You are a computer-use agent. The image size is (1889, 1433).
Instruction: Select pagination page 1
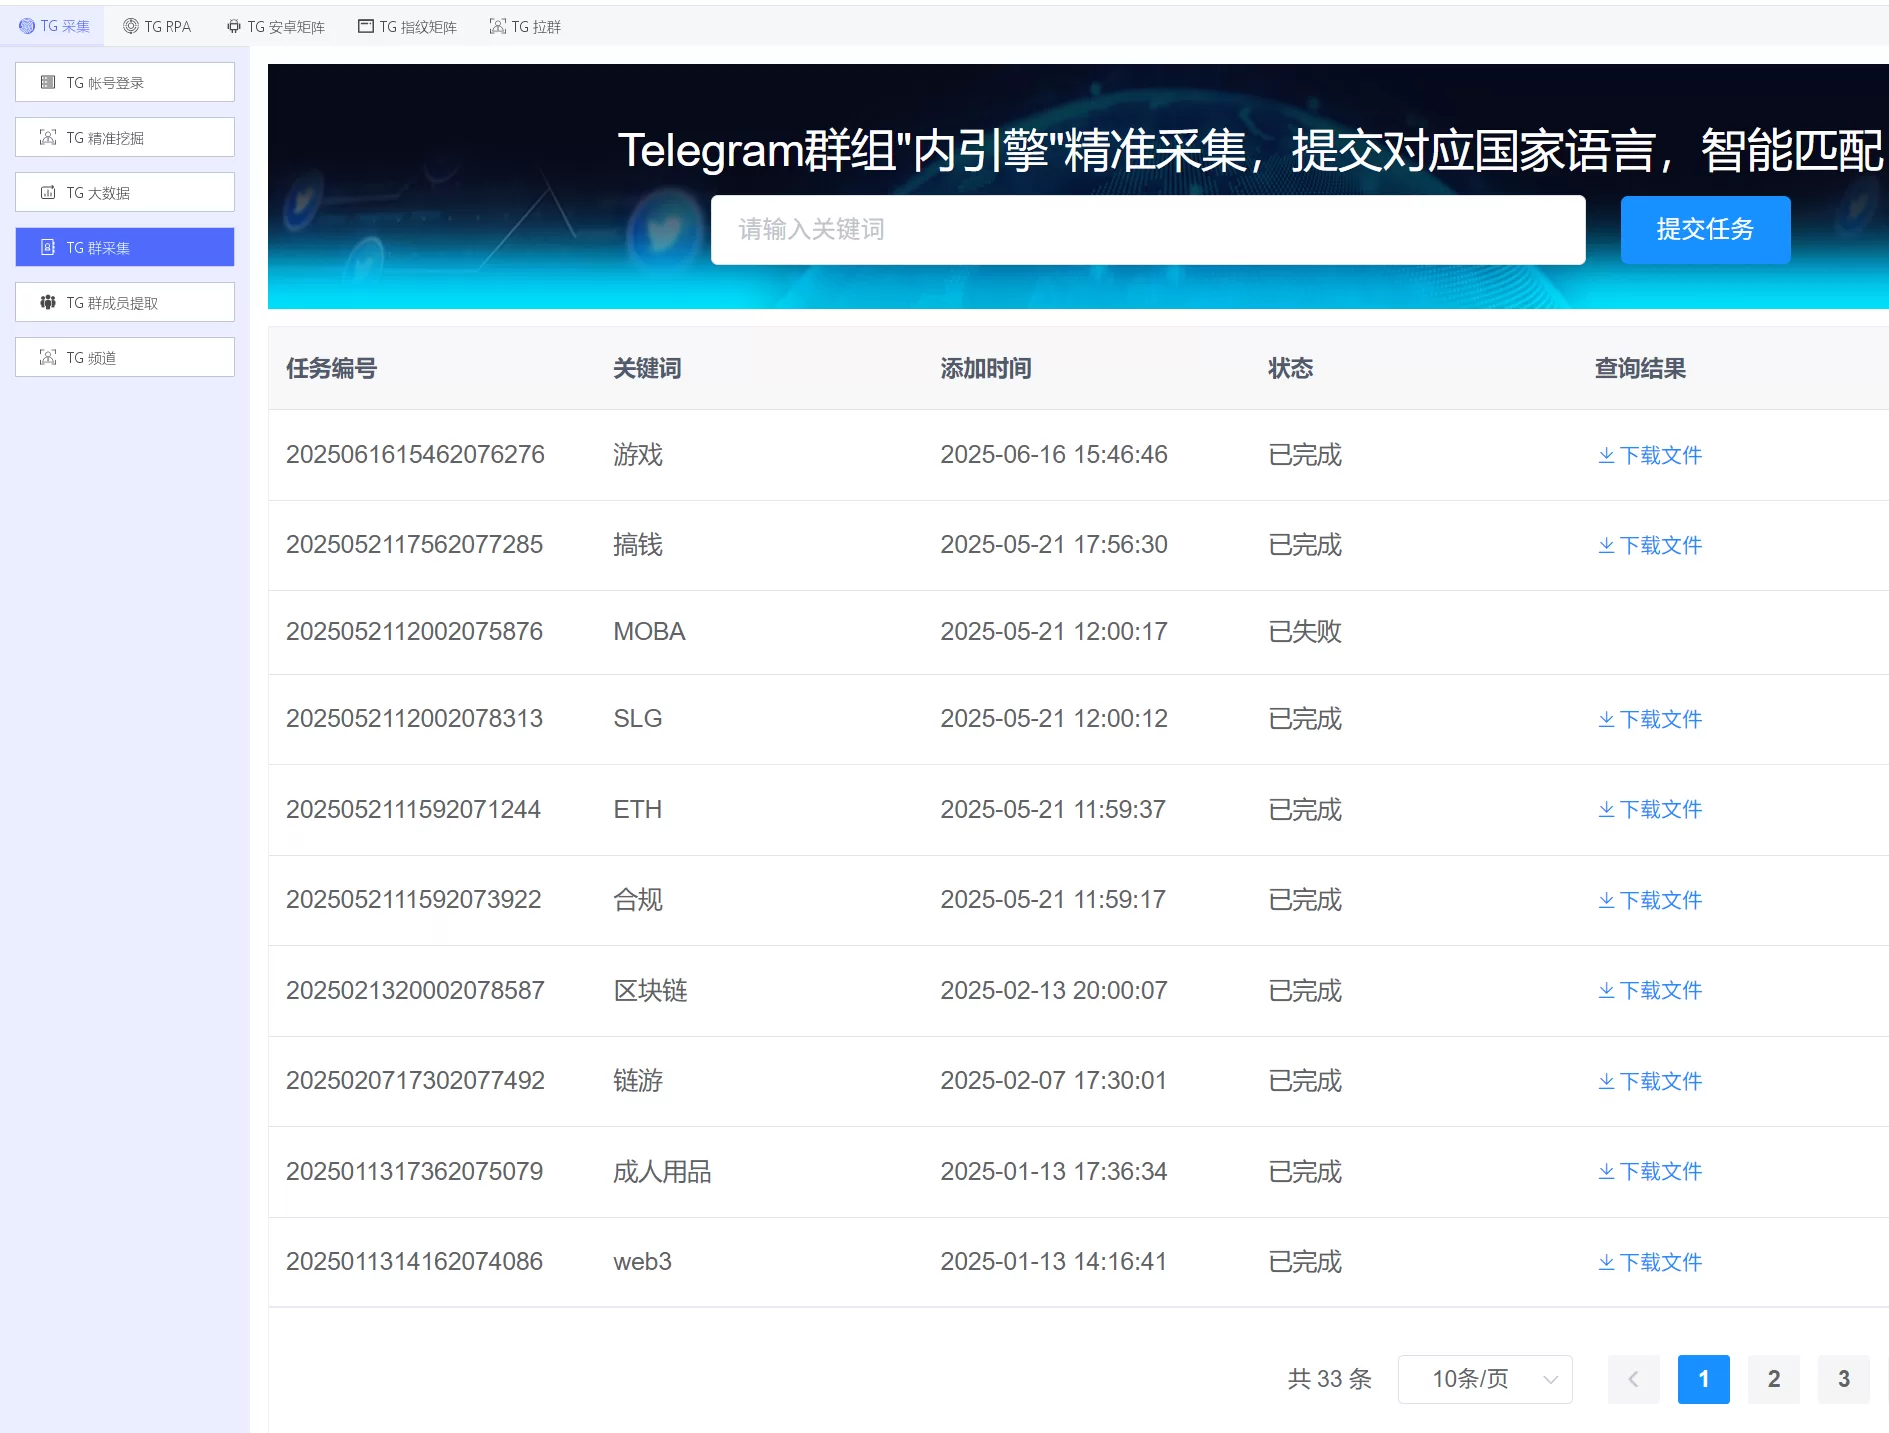click(1704, 1379)
